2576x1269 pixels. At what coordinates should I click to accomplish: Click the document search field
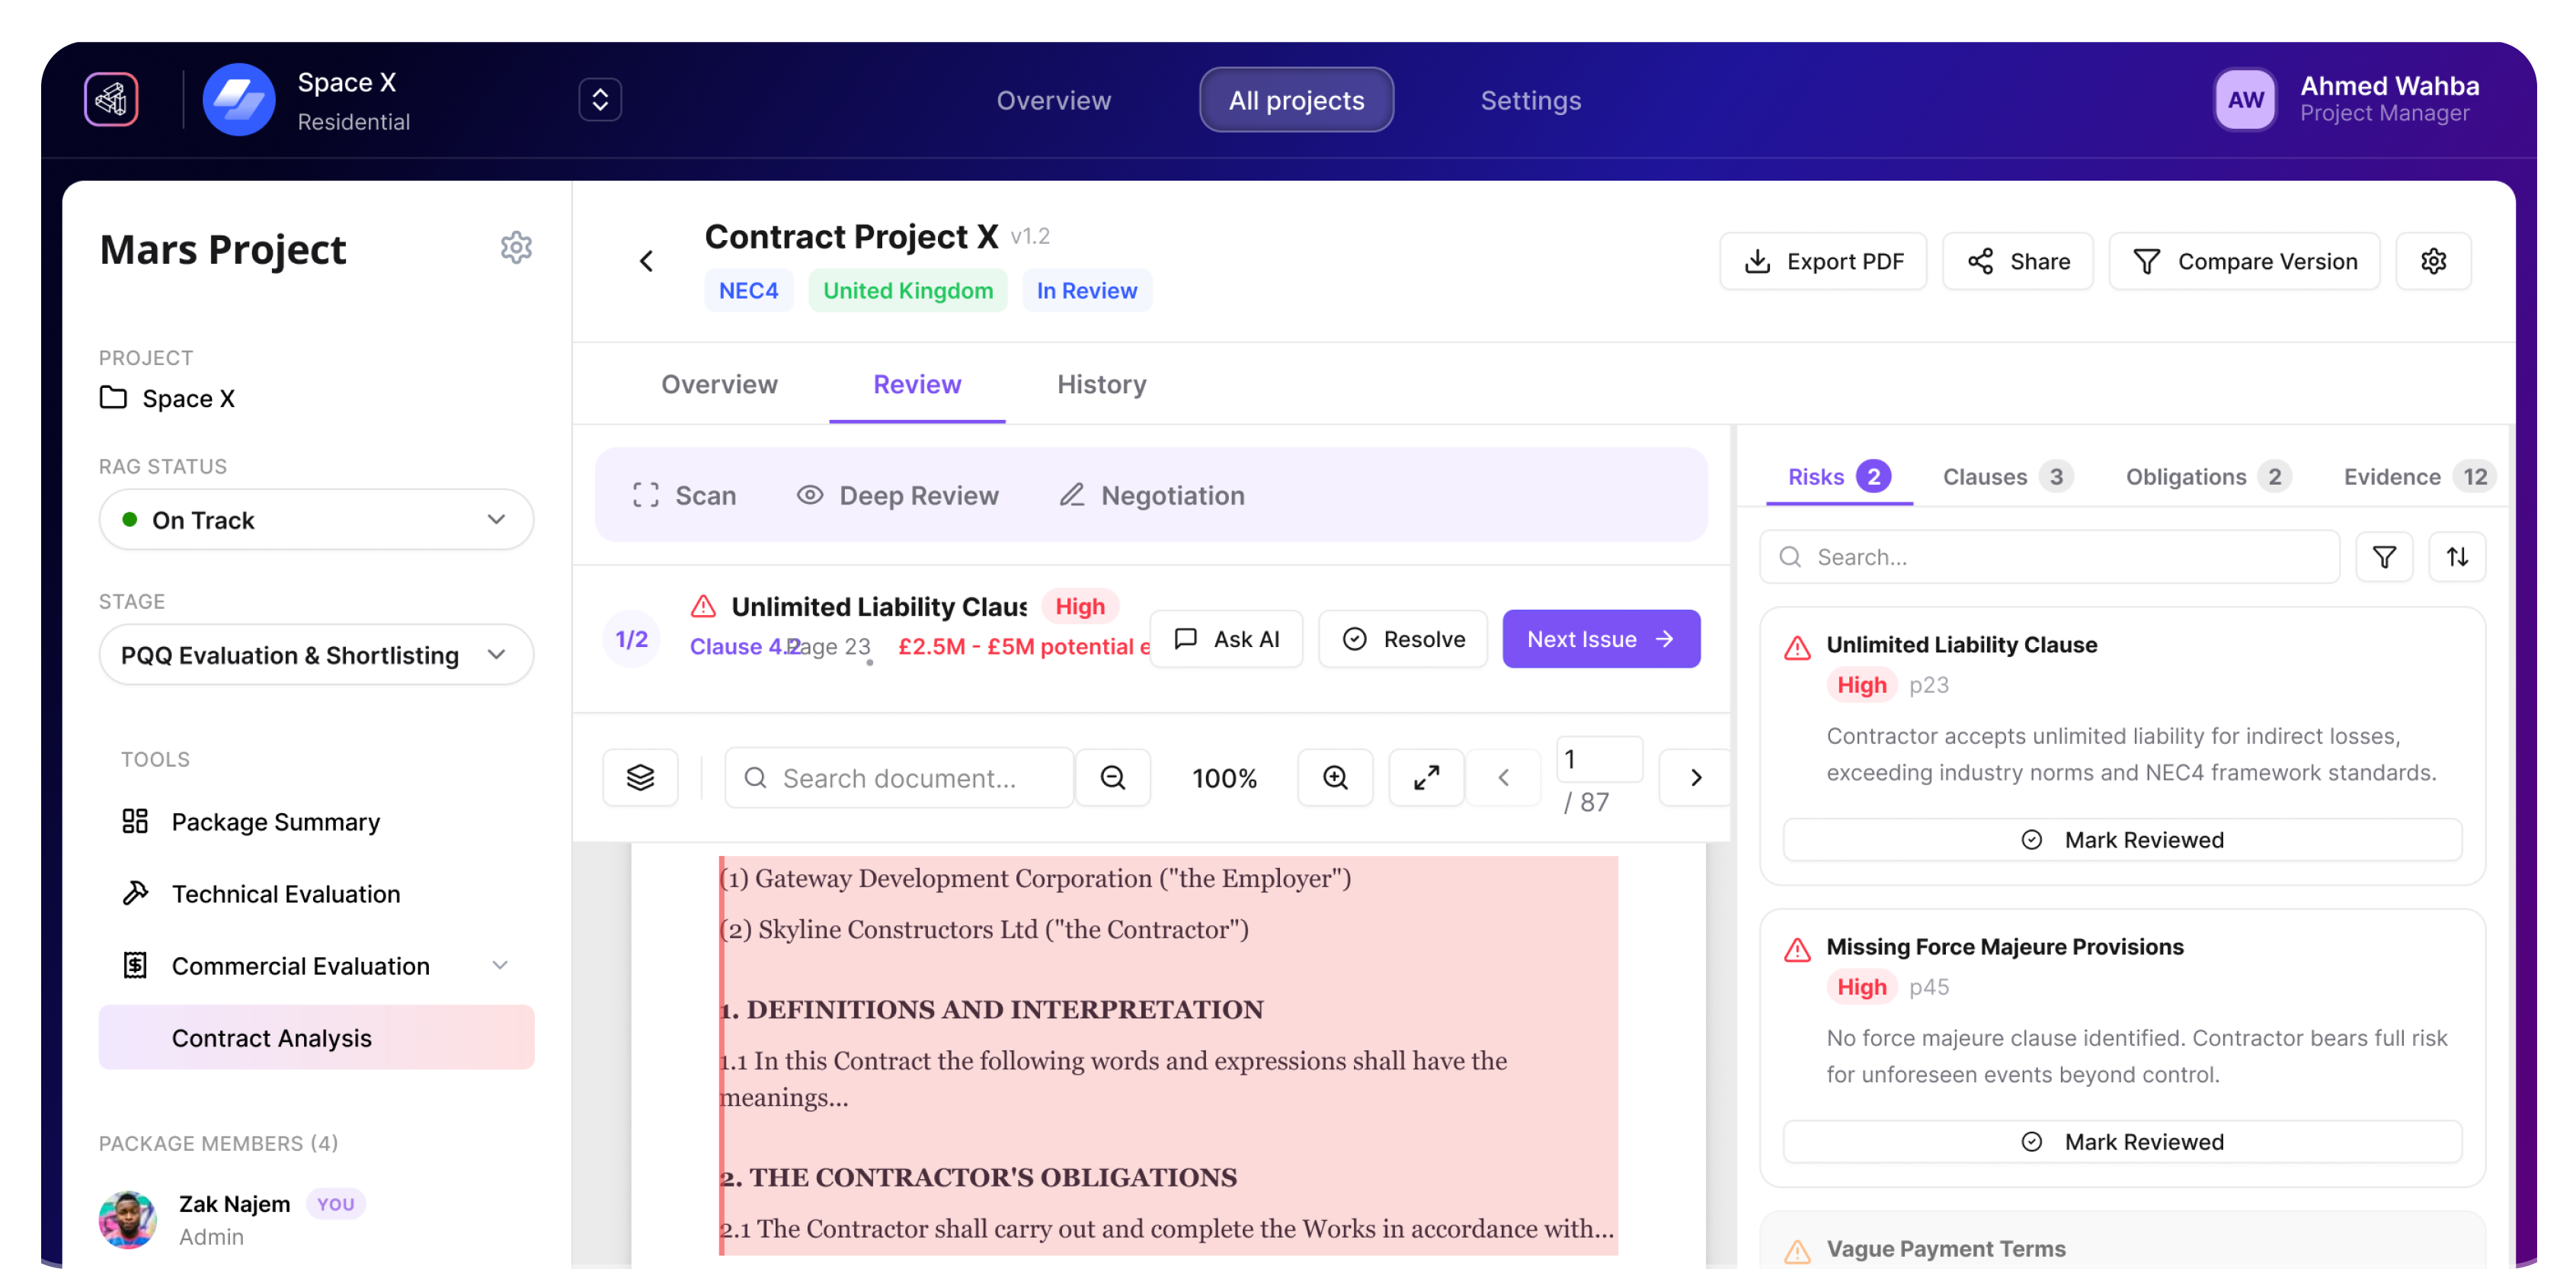[900, 777]
